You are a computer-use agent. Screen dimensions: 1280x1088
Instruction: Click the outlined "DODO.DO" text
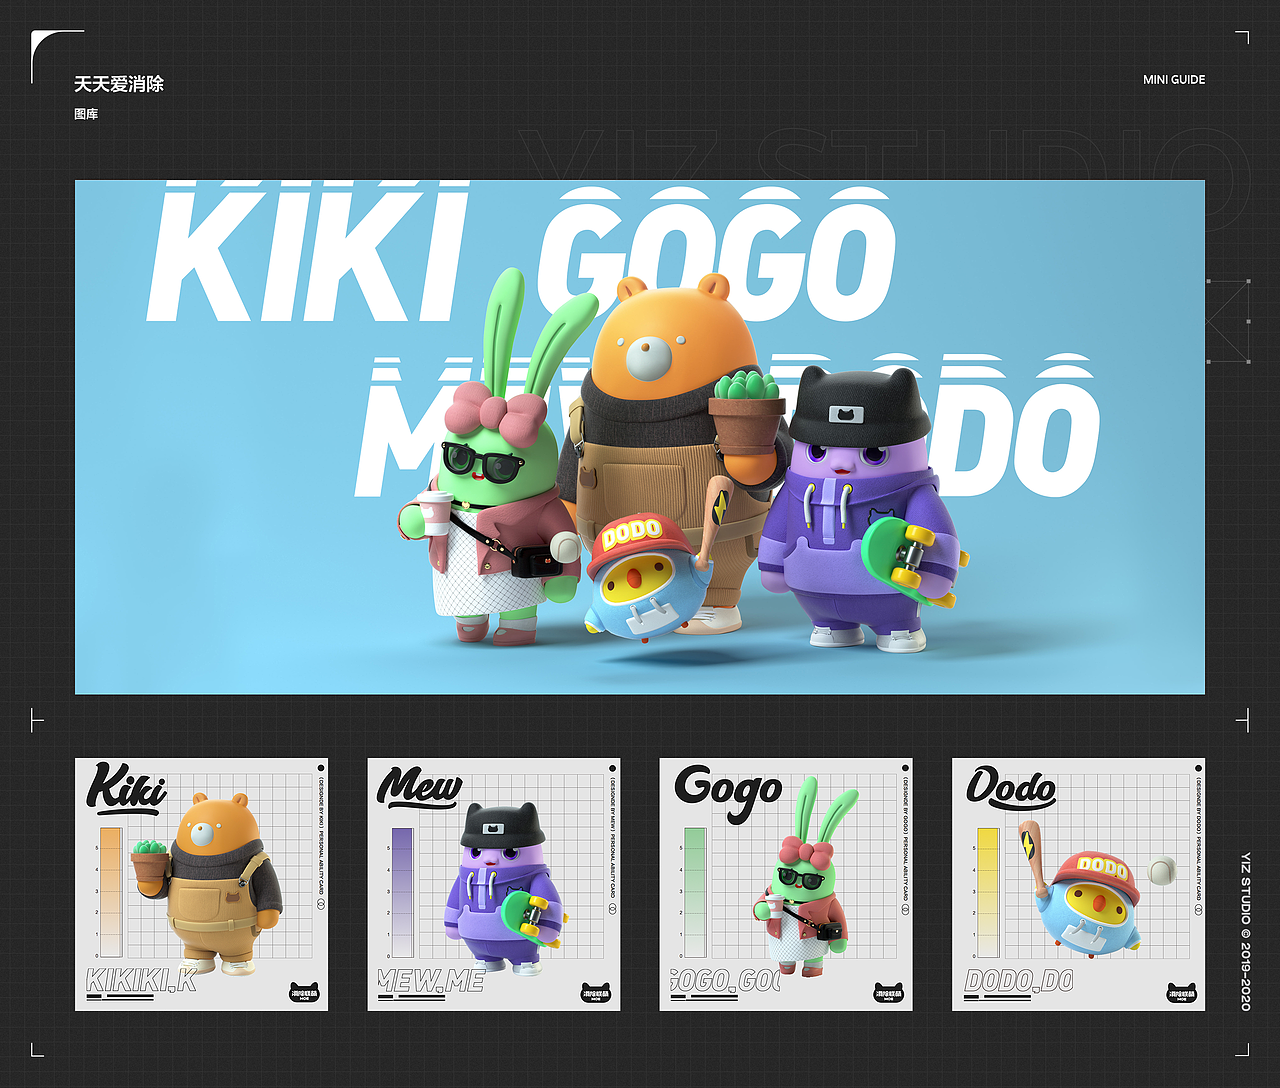pyautogui.click(x=1019, y=980)
